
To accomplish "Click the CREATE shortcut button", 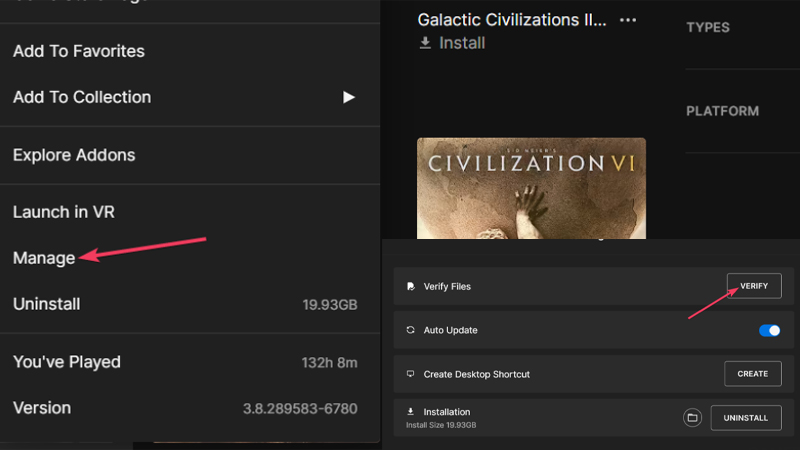I will coord(753,374).
